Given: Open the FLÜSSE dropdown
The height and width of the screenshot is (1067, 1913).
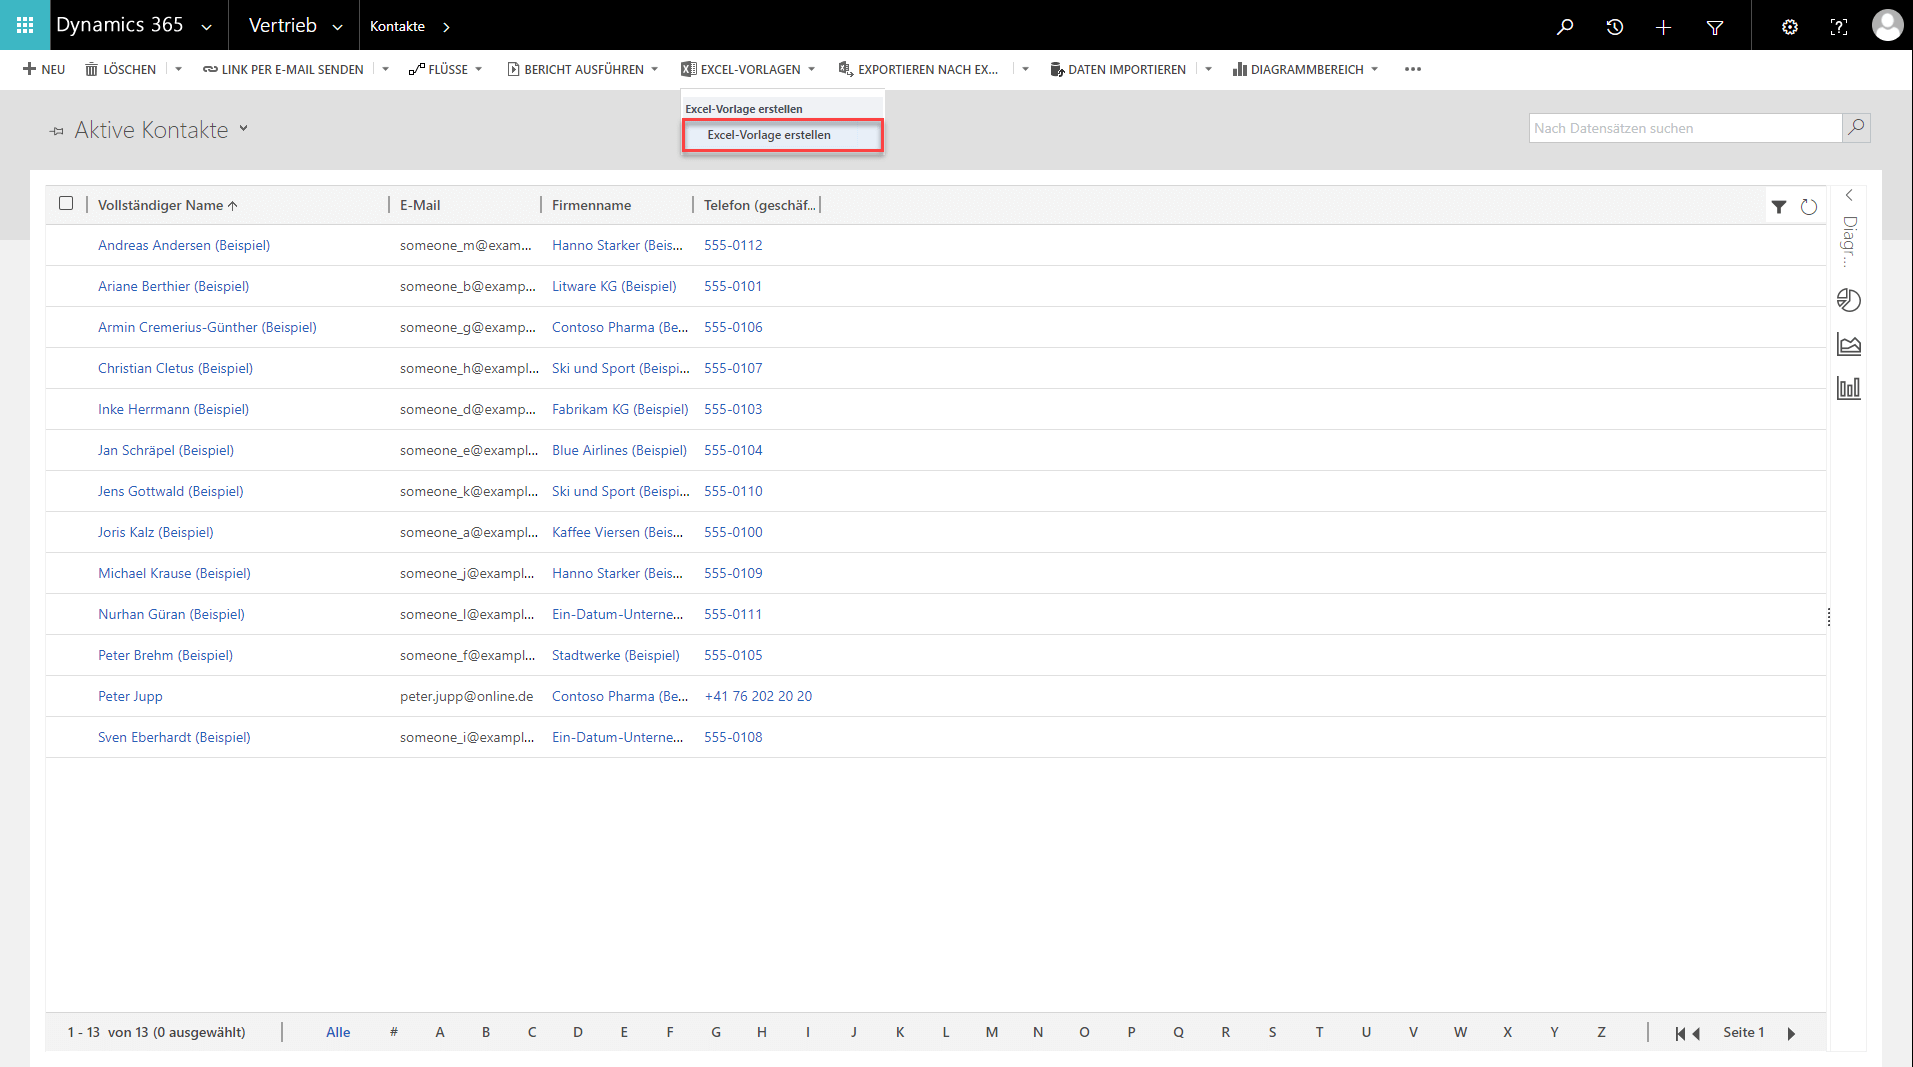Looking at the screenshot, I should [x=446, y=69].
